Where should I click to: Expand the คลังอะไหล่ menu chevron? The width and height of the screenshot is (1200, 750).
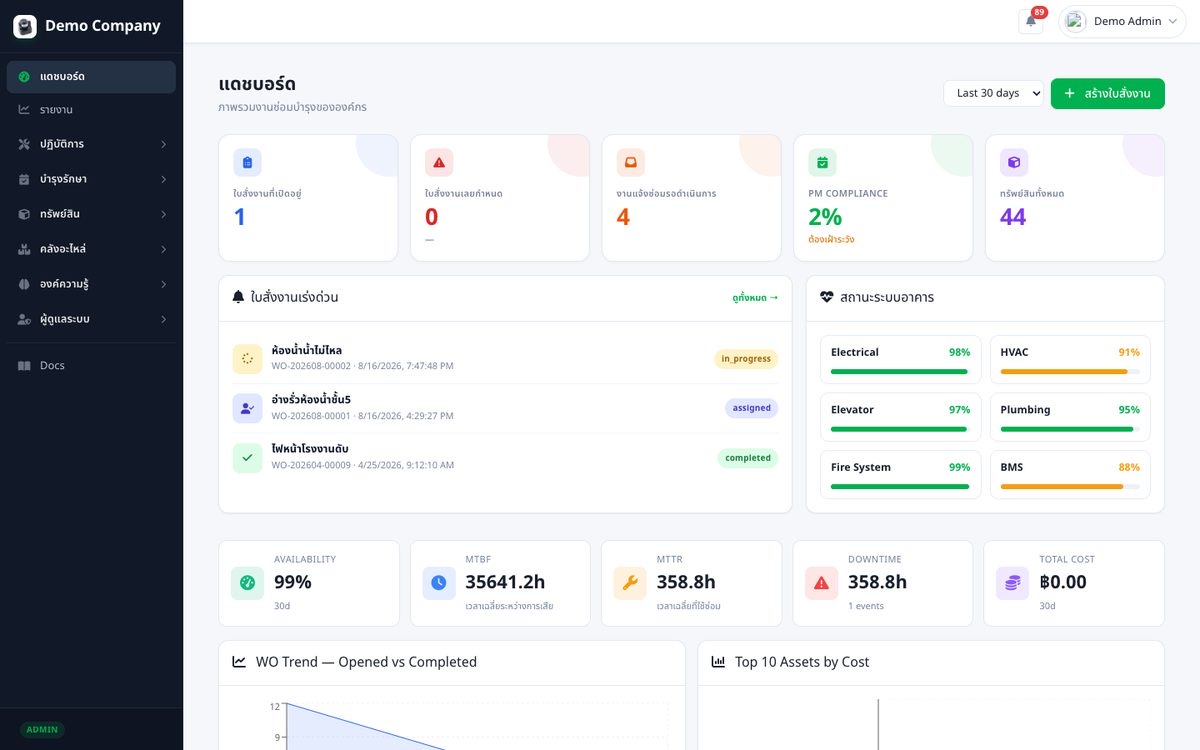(164, 249)
